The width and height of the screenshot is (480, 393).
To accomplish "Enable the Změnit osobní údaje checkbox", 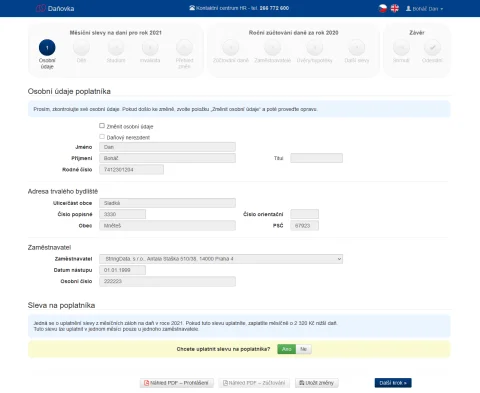I will tap(102, 126).
